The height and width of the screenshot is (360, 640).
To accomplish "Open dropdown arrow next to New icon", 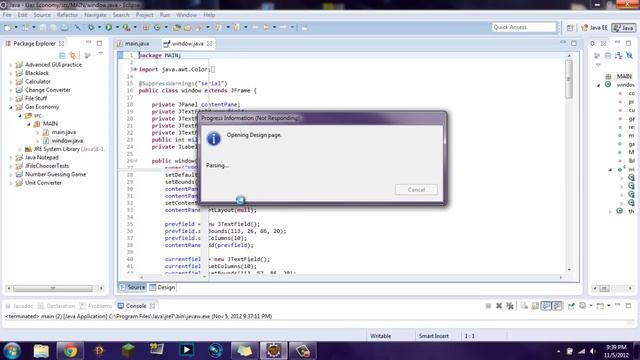I will pos(16,27).
